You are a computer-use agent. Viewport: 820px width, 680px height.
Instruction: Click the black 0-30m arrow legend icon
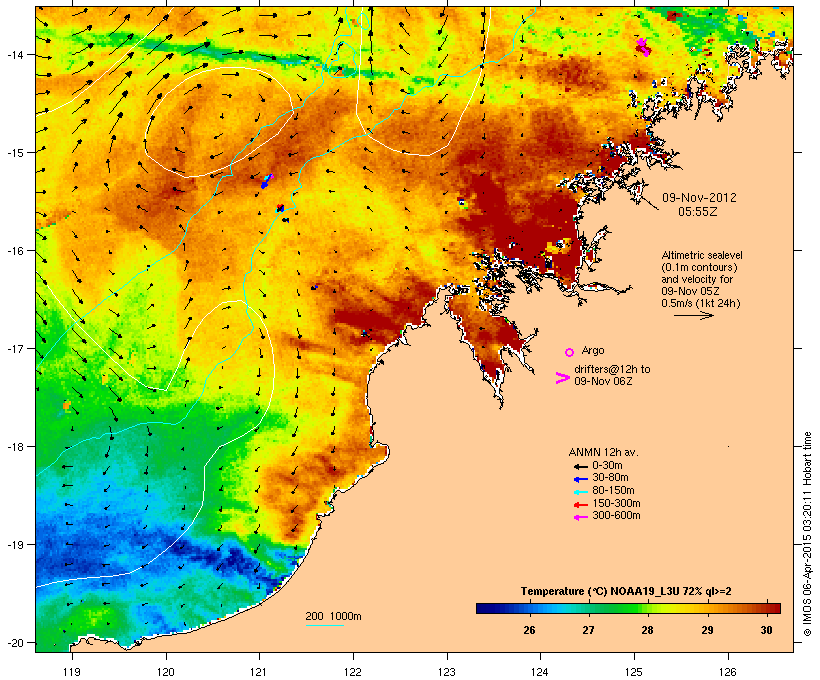[x=580, y=466]
